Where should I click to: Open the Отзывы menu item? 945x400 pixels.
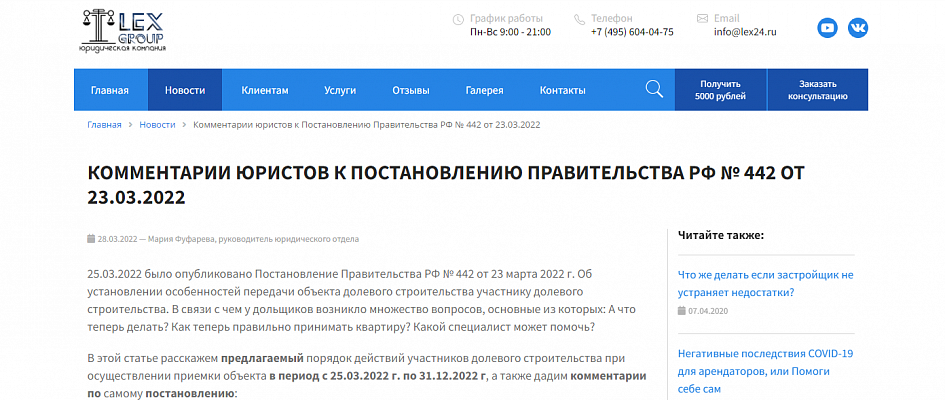click(411, 90)
